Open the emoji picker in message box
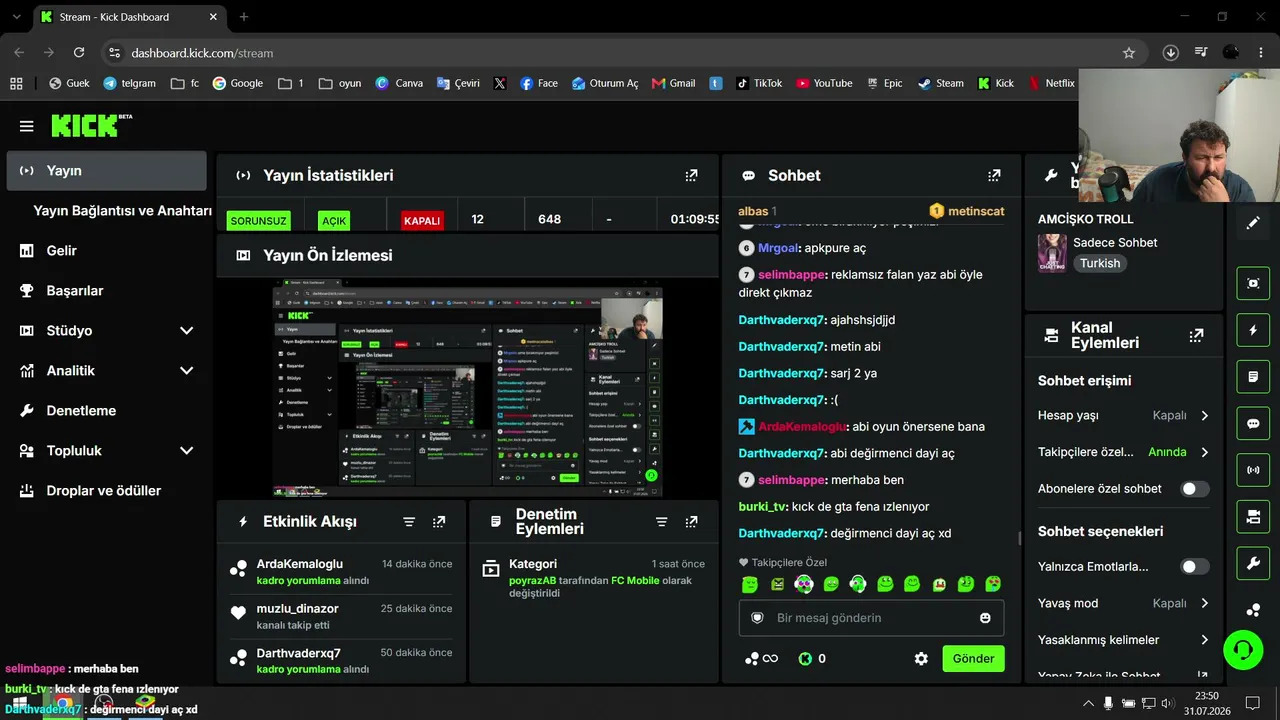The height and width of the screenshot is (720, 1280). click(x=985, y=618)
